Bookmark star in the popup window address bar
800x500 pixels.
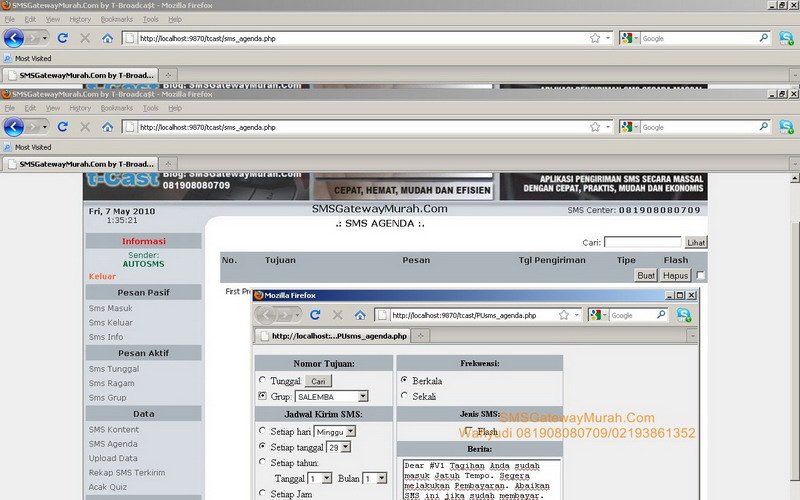coord(564,315)
